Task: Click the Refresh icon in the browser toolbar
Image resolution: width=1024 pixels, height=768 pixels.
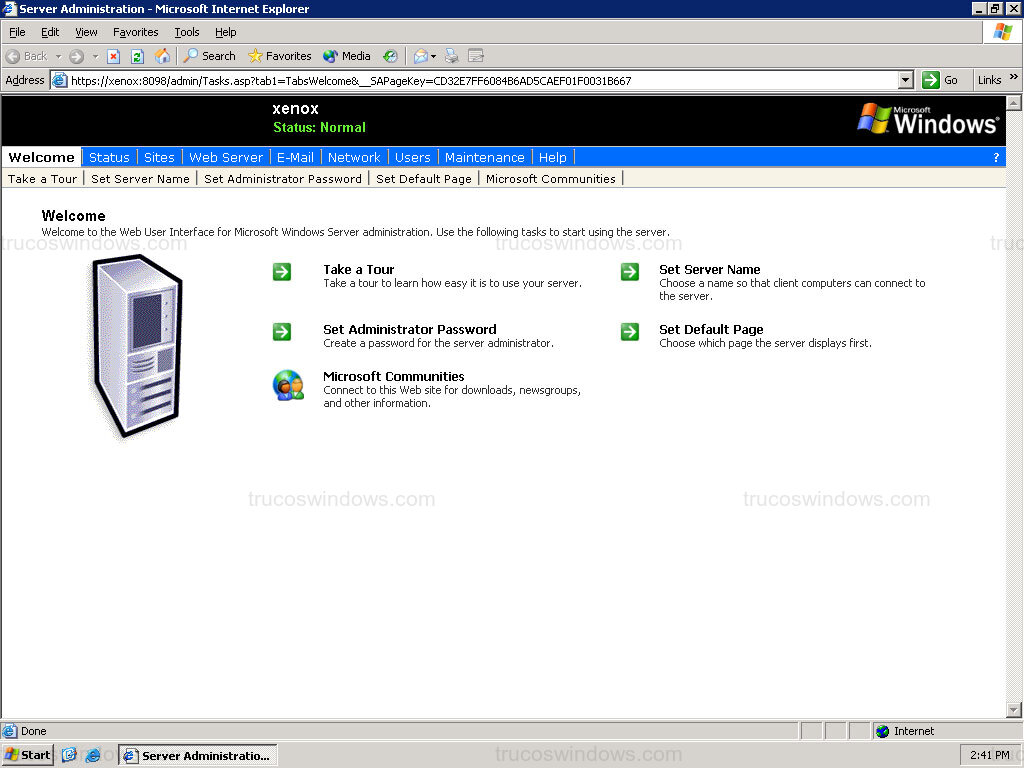Action: pos(135,55)
